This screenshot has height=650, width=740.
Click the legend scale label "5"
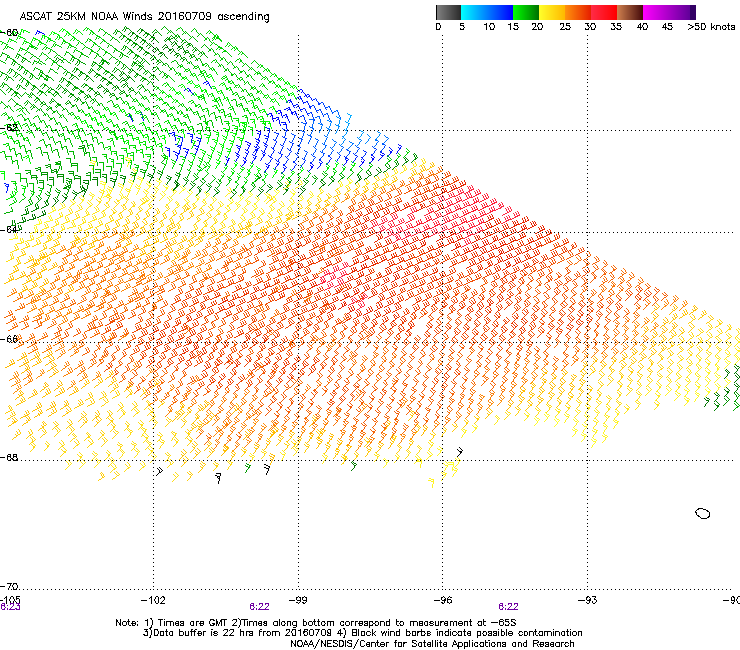coord(462,27)
